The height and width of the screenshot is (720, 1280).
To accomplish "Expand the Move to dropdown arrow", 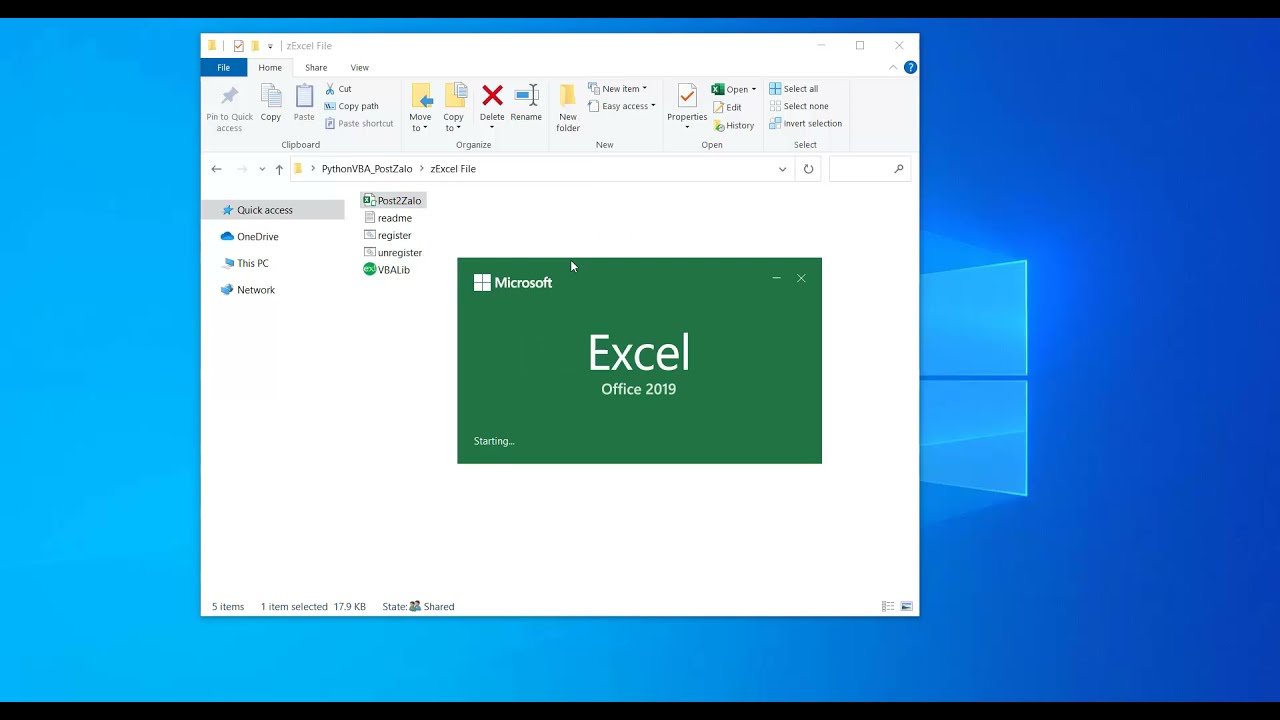I will pos(425,128).
